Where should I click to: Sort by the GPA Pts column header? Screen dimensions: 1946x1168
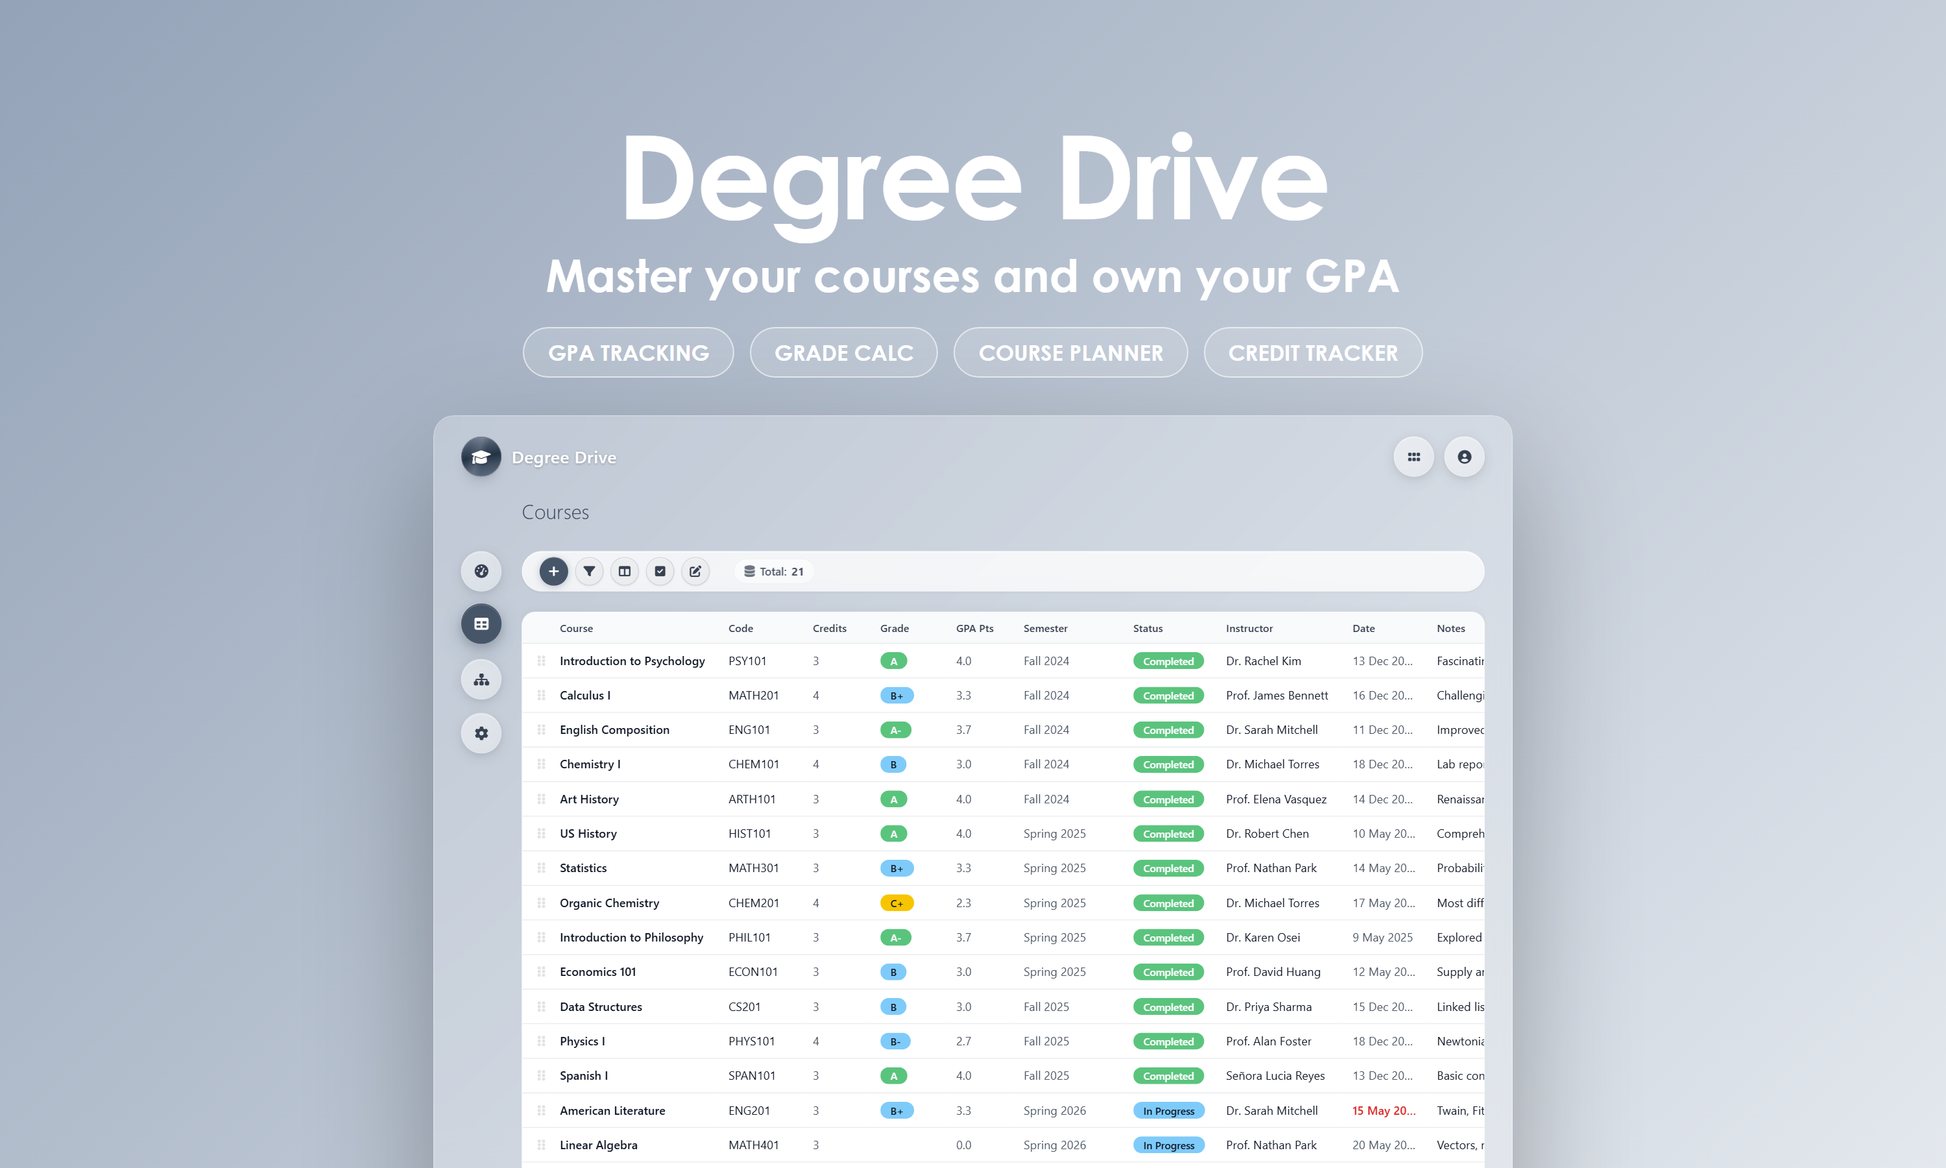(x=975, y=628)
